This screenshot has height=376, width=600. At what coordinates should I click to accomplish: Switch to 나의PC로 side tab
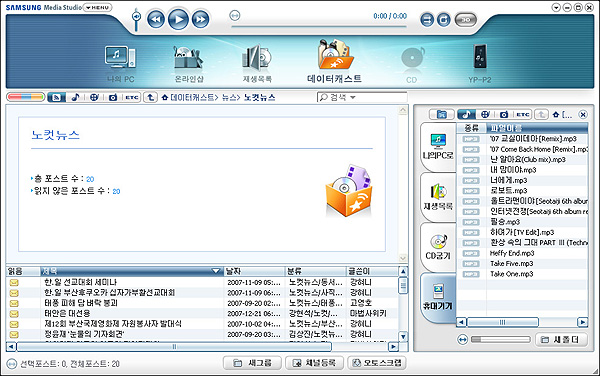438,147
